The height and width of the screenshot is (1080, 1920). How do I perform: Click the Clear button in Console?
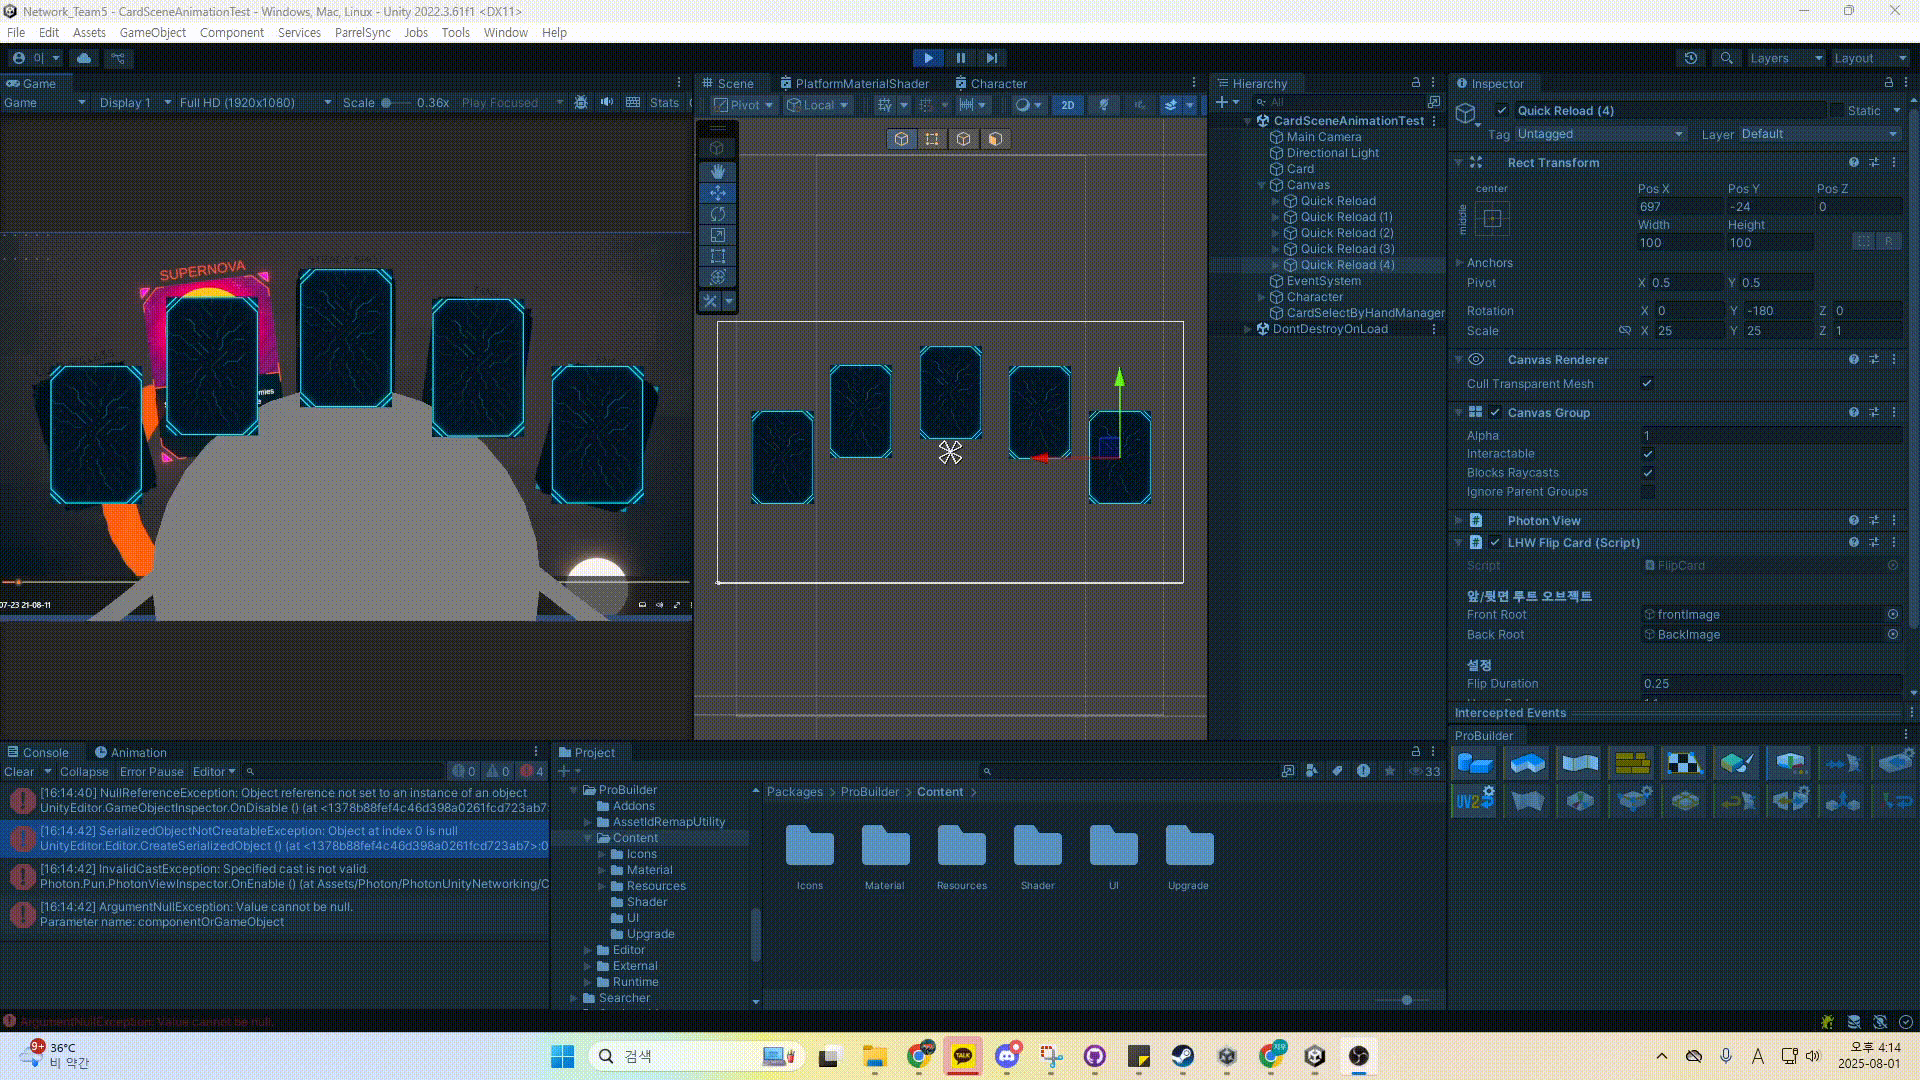click(x=19, y=772)
